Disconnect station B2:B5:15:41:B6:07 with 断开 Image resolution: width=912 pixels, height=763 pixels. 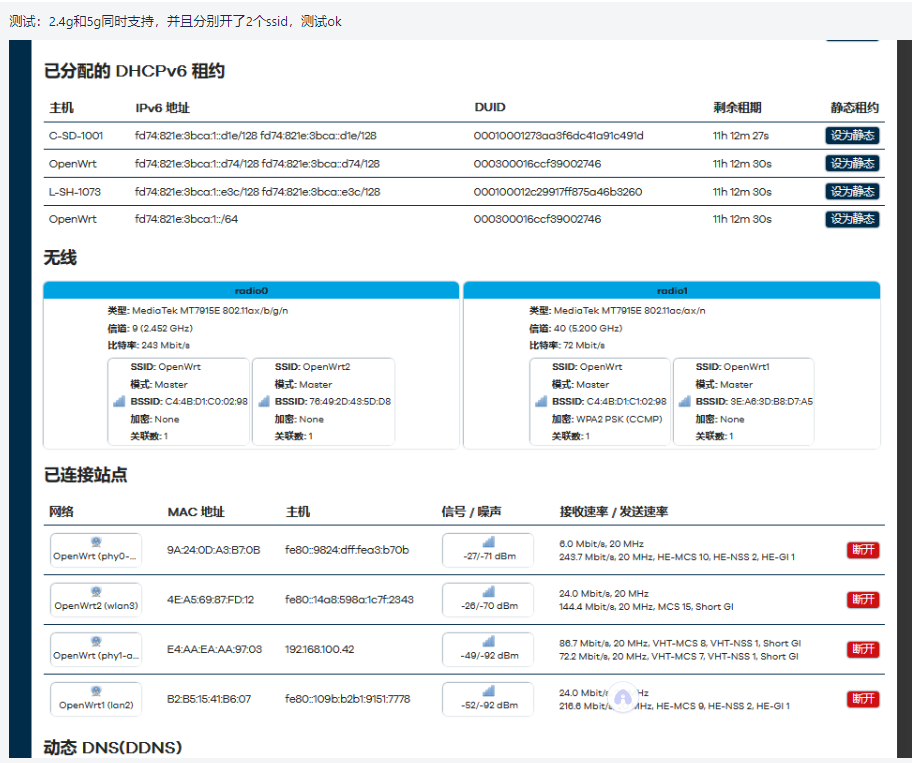point(863,699)
